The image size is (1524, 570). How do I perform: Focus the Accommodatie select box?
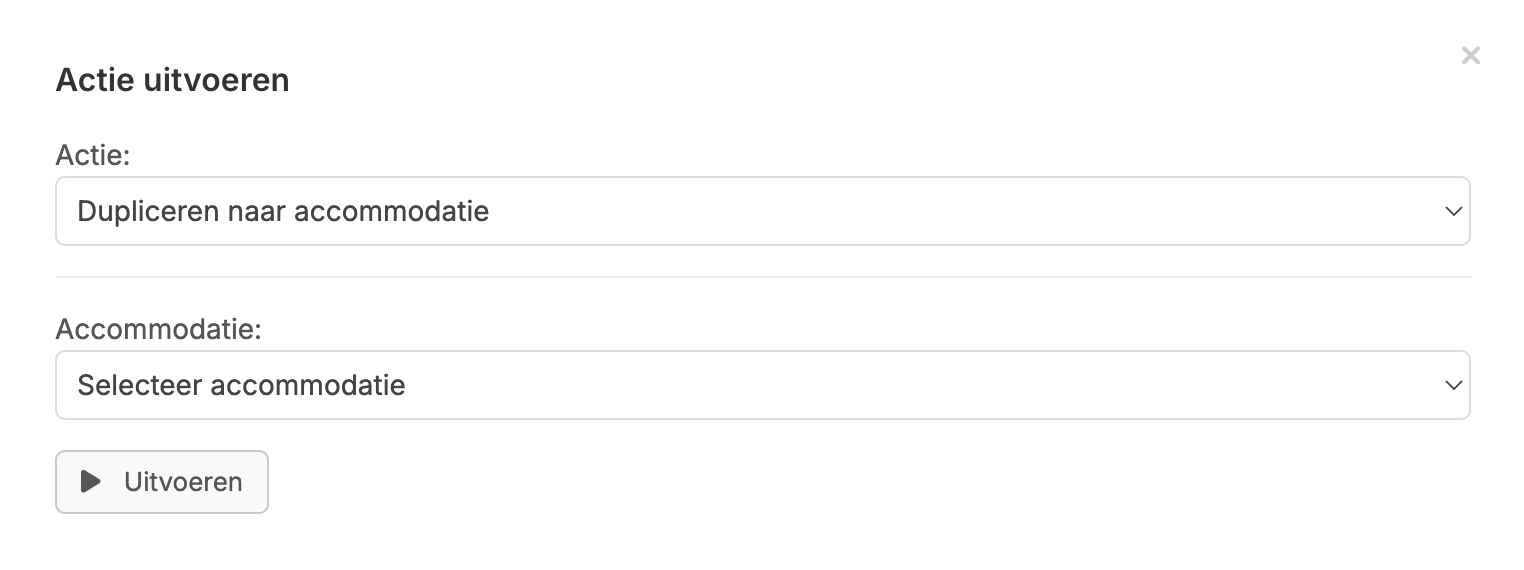pyautogui.click(x=762, y=385)
